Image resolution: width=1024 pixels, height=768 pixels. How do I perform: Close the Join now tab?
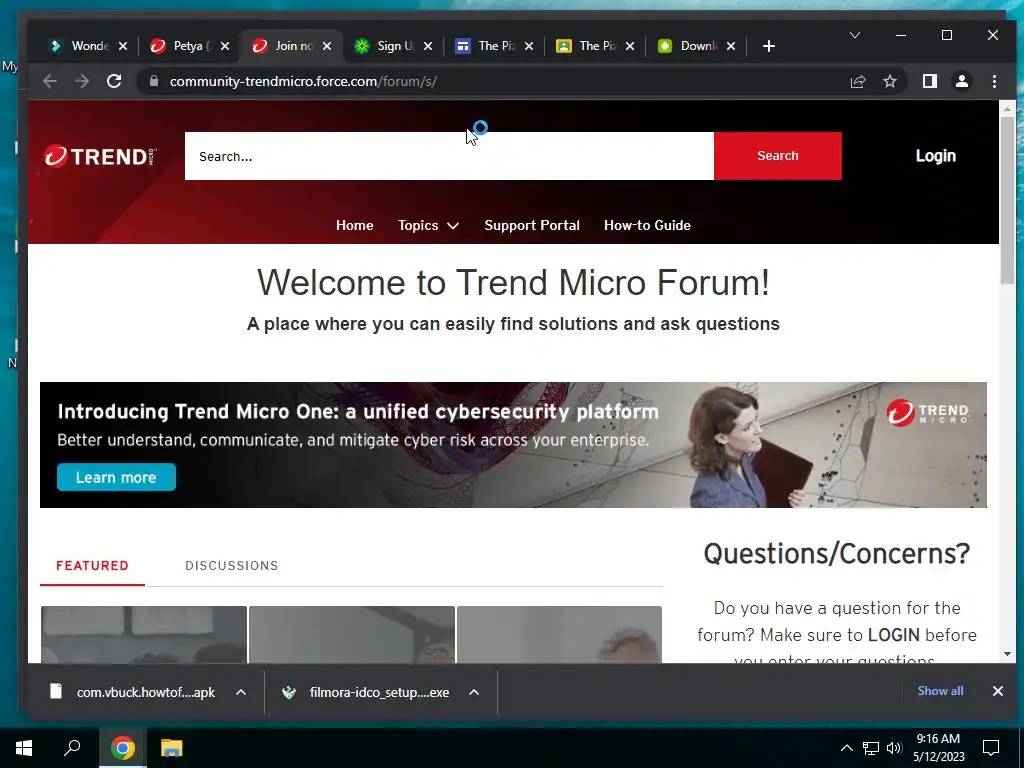tap(327, 46)
